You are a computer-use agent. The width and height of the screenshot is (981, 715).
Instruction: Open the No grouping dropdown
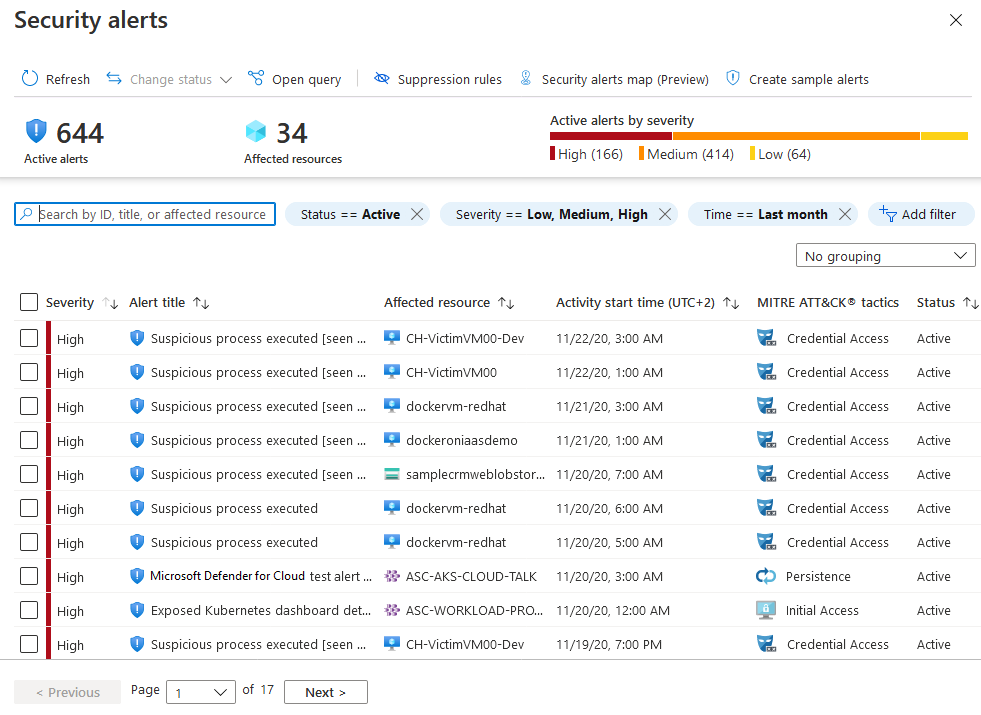[x=885, y=255]
